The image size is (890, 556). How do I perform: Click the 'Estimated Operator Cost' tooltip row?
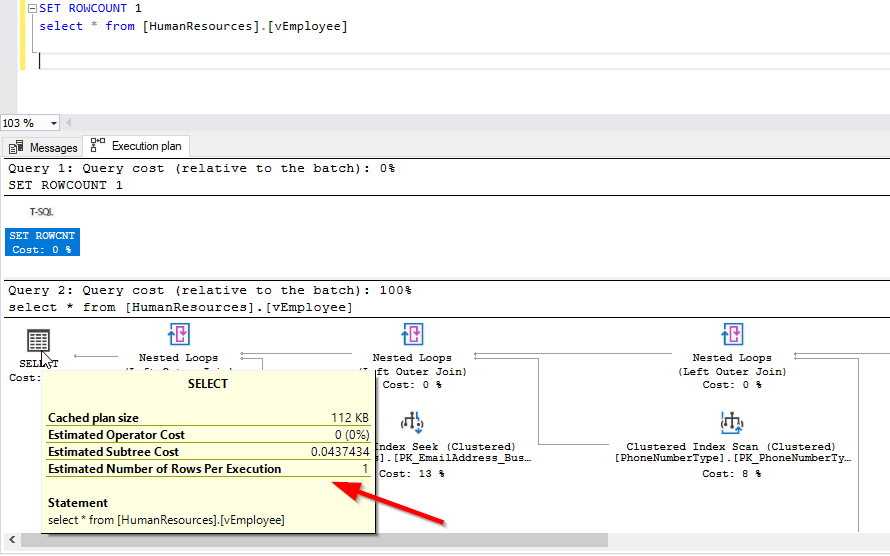click(208, 435)
